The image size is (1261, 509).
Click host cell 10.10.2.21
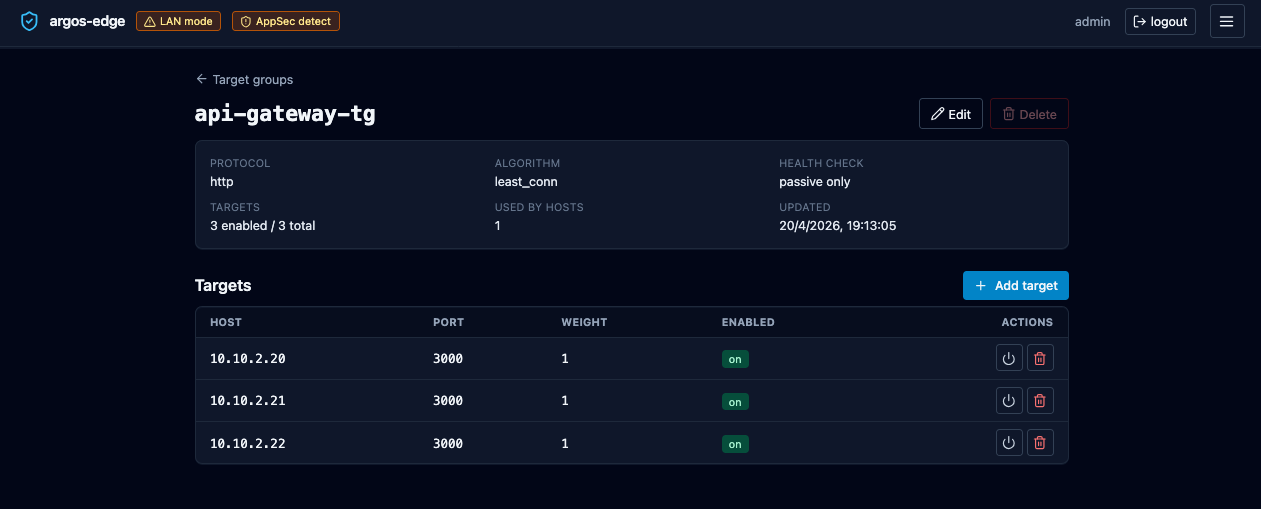coord(248,400)
